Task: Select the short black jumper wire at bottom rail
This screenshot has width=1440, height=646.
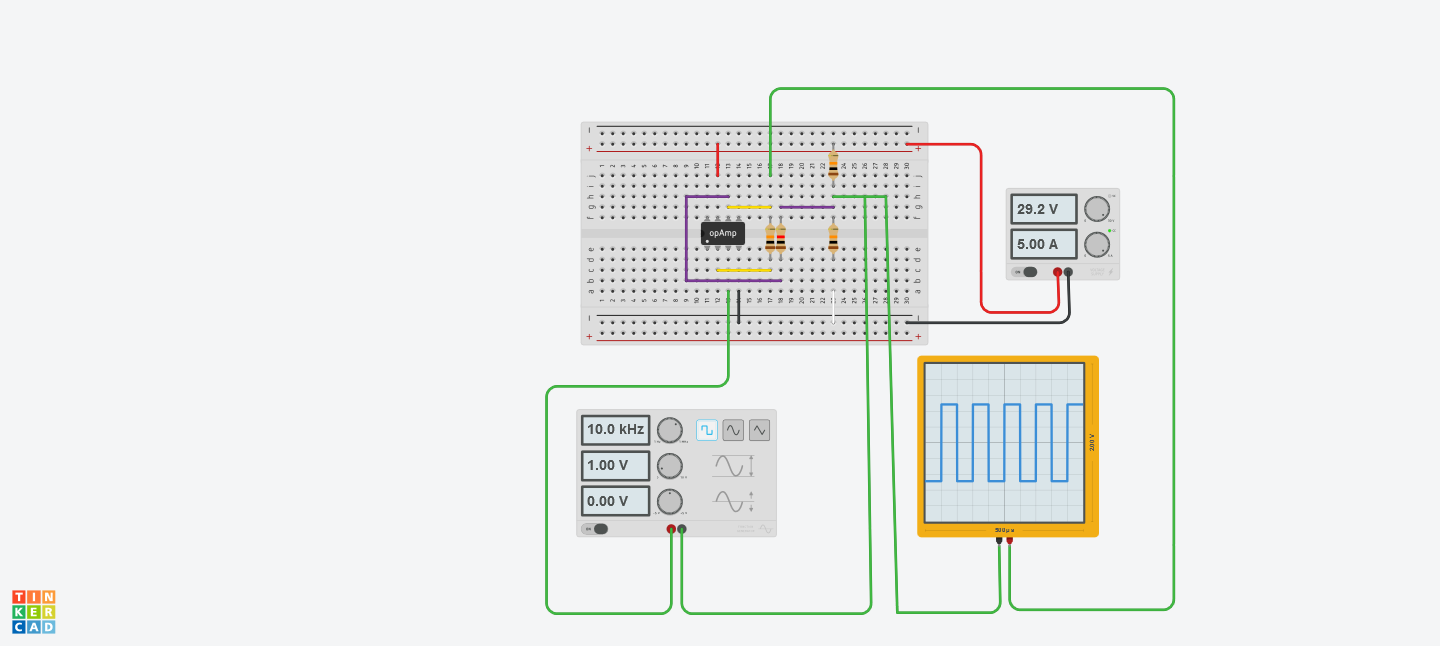Action: point(738,307)
